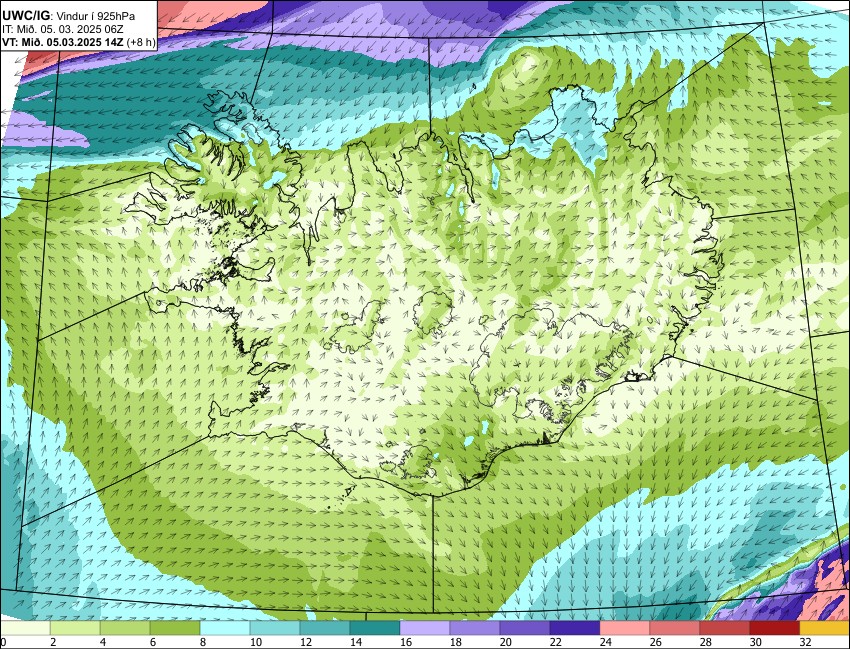The height and width of the screenshot is (649, 850).
Task: Click the 6-8 m/s dark green legend swatch
Action: 175,628
